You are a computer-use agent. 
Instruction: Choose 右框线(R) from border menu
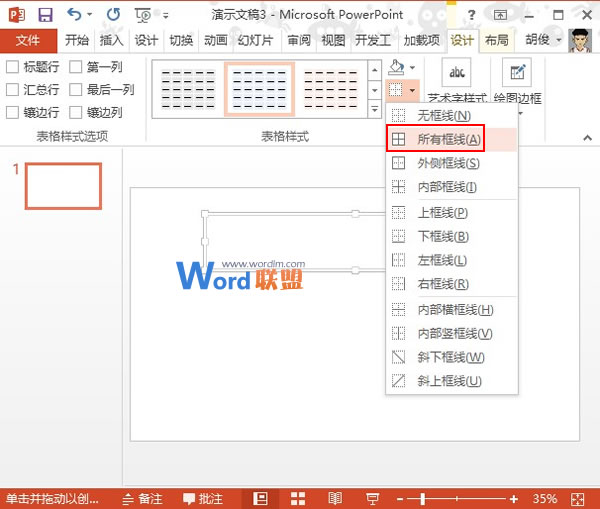click(452, 284)
